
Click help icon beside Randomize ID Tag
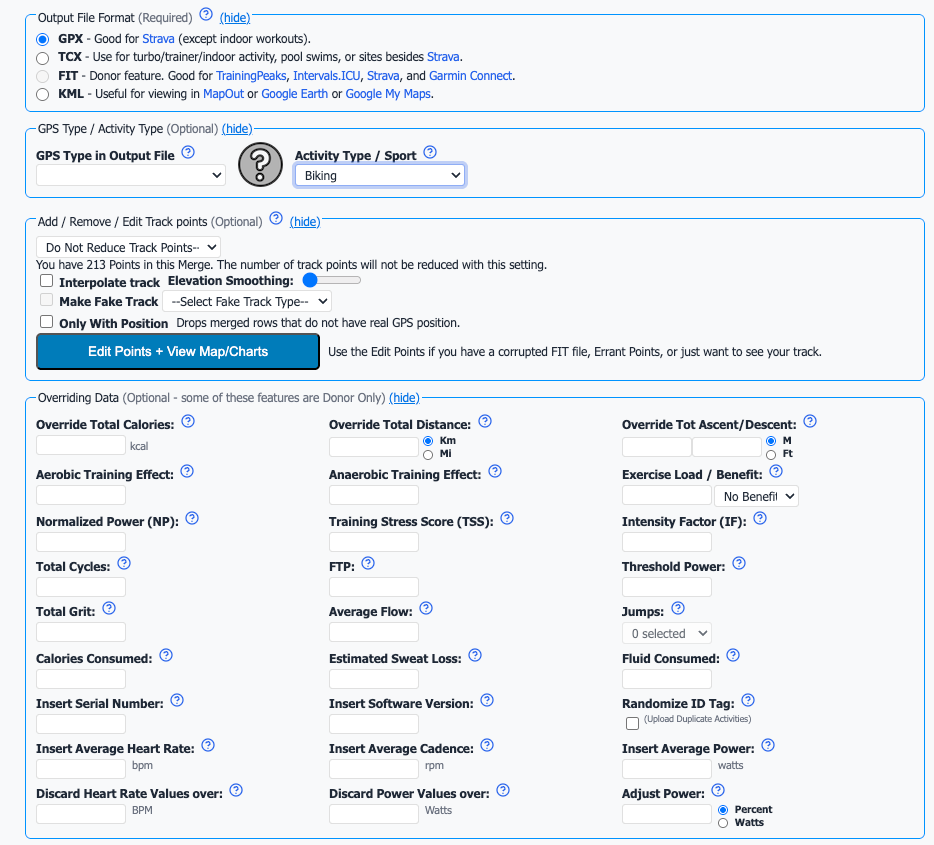click(747, 701)
